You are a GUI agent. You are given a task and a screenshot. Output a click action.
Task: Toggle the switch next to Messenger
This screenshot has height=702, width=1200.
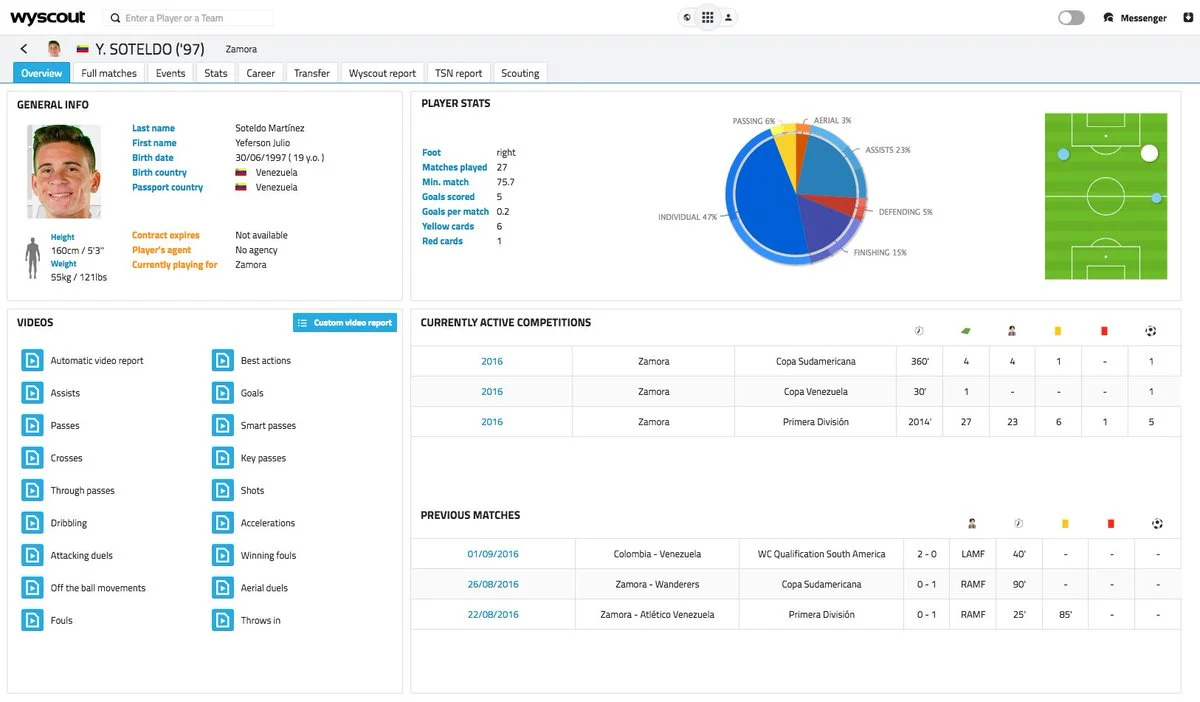click(x=1071, y=18)
